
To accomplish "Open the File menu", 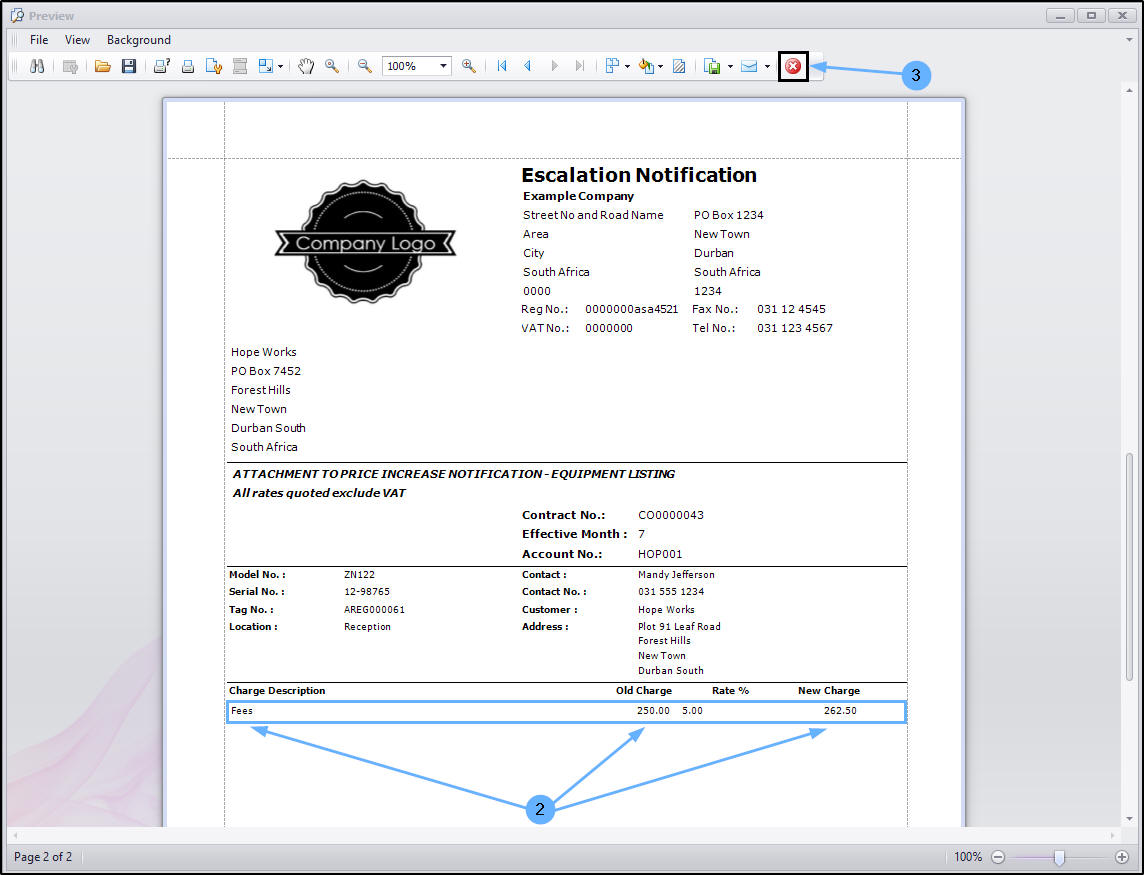I will pyautogui.click(x=39, y=40).
